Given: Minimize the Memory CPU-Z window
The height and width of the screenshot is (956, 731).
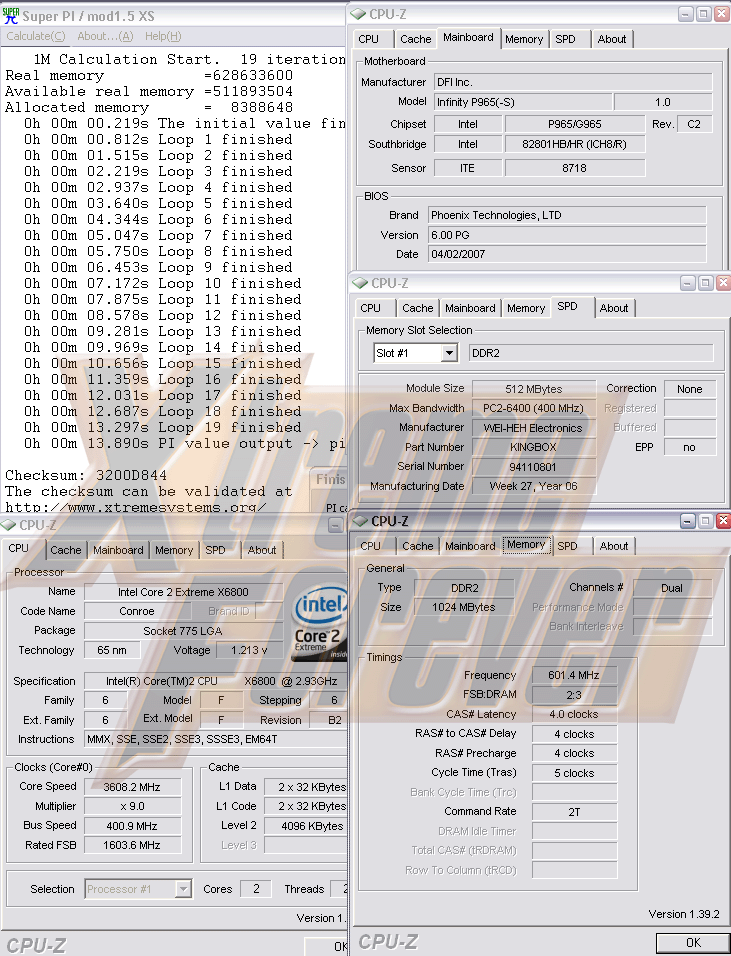Looking at the screenshot, I should [688, 521].
